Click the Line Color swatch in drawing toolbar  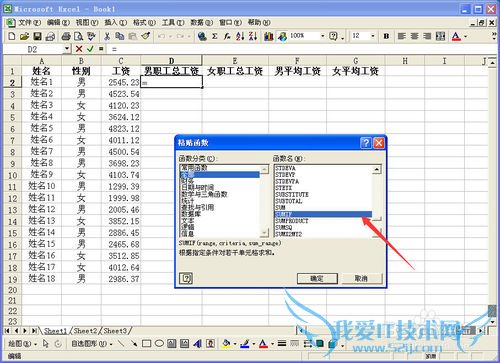[x=245, y=343]
